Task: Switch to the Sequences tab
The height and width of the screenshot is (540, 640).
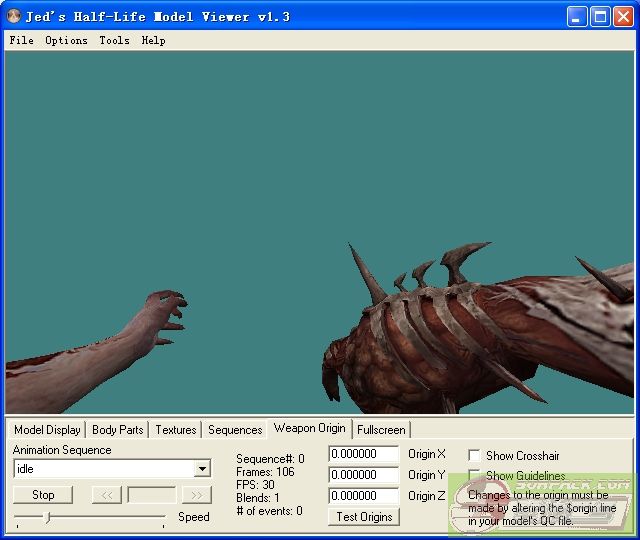Action: (235, 430)
